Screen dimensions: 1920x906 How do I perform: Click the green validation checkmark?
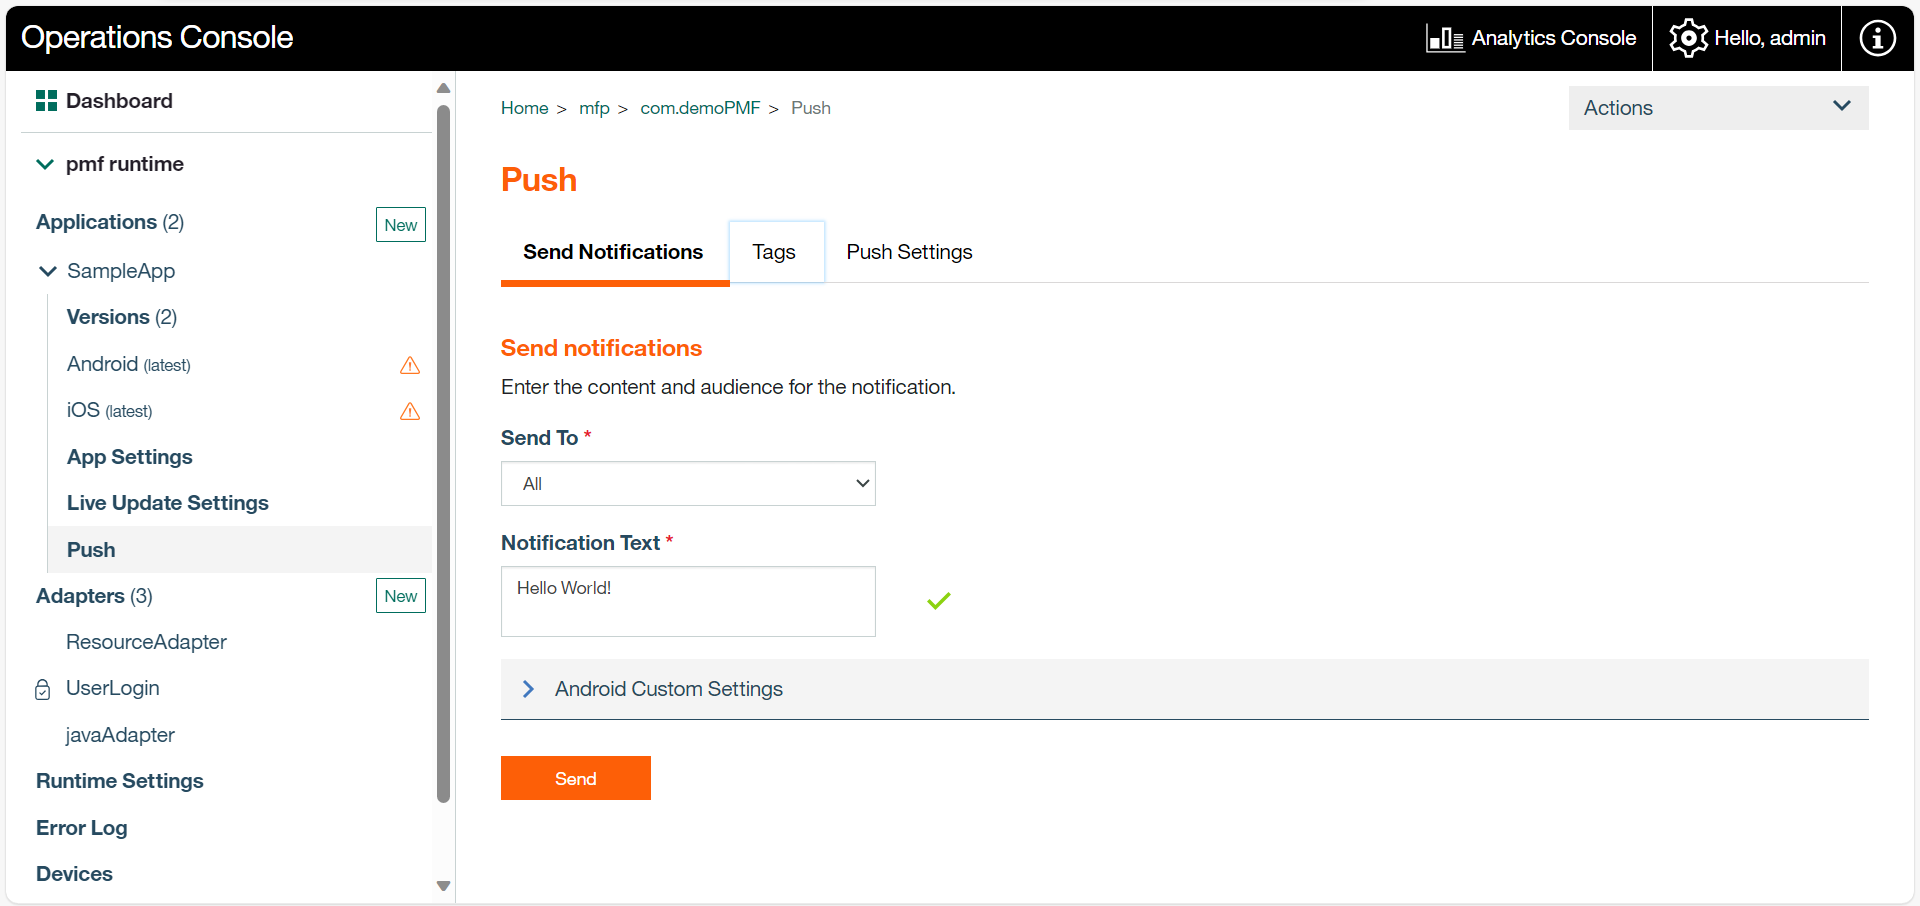[938, 601]
